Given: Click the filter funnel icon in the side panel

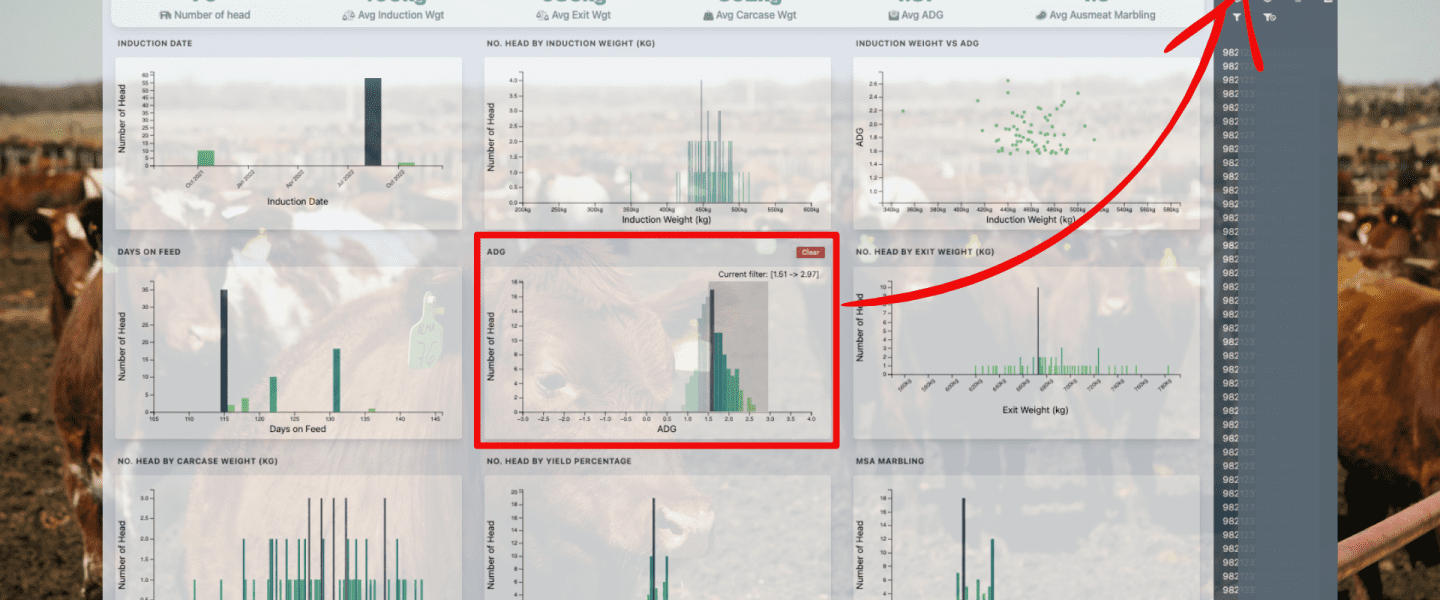Looking at the screenshot, I should coord(1237,18).
